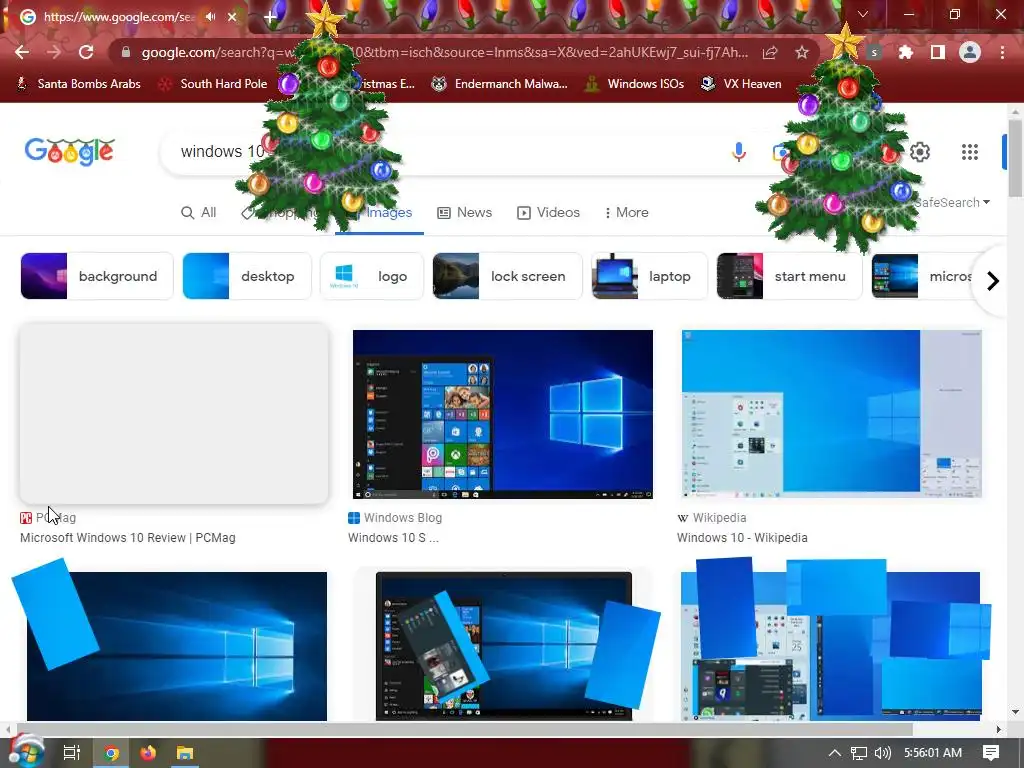The width and height of the screenshot is (1024, 768).
Task: Open the Google apps grid
Action: tap(970, 152)
